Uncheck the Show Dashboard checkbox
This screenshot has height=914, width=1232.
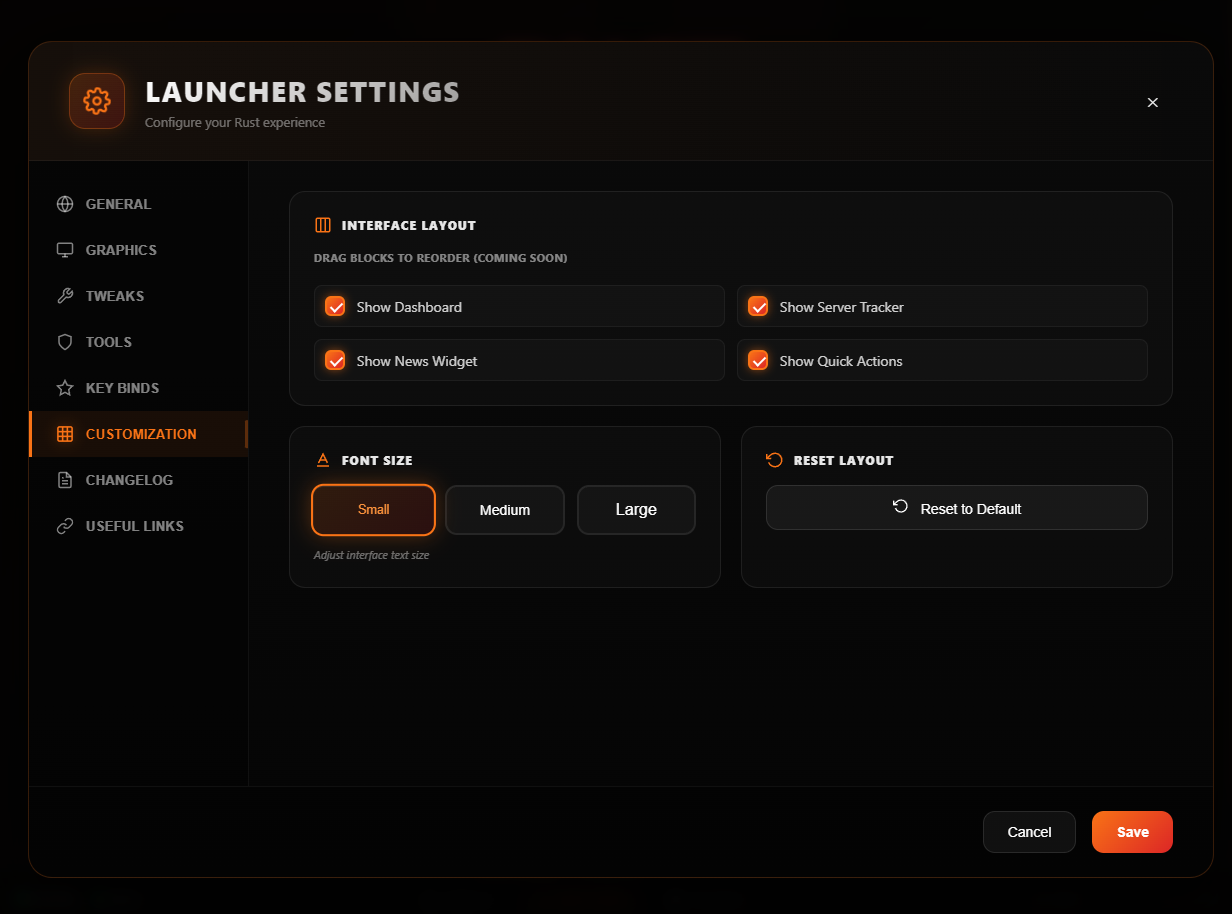tap(335, 306)
